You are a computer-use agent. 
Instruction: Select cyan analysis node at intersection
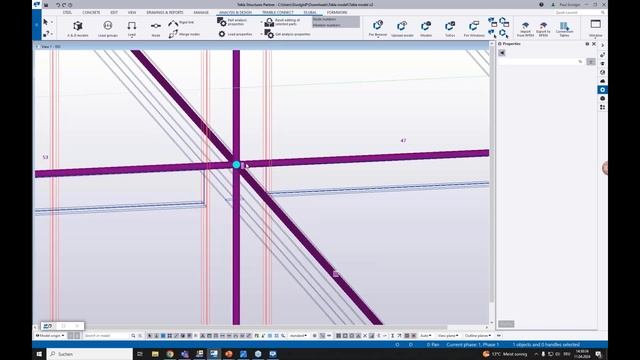(236, 164)
